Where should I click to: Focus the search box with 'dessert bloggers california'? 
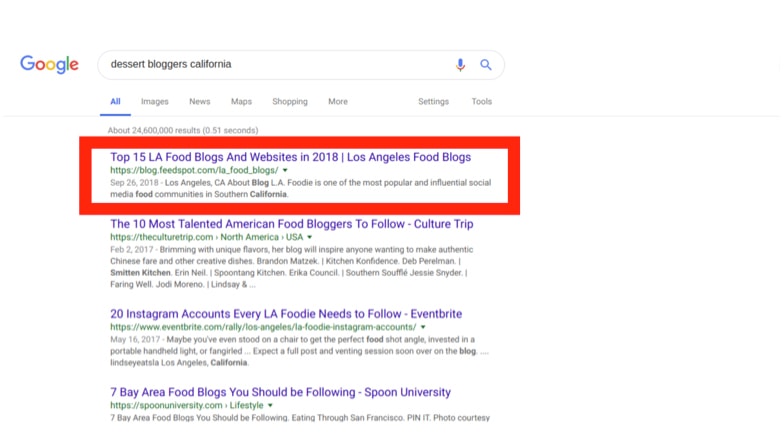point(301,64)
